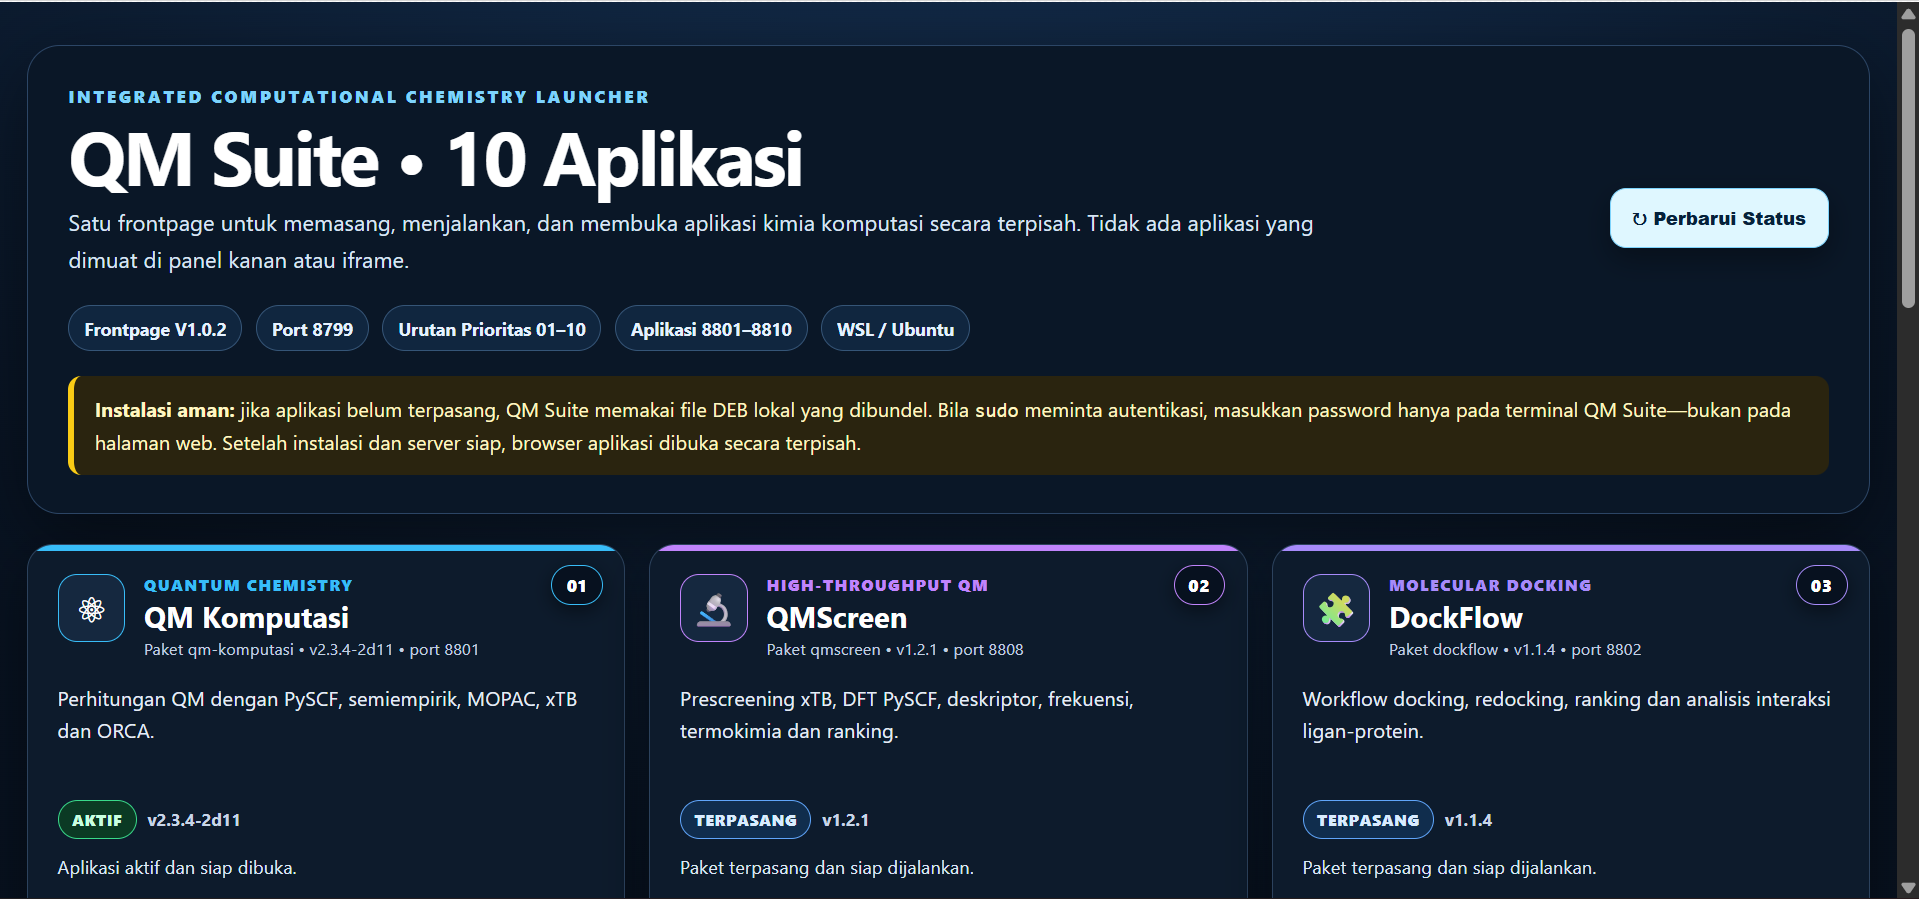Click version text v2.3.4-2d11 beside AKTIF
Image resolution: width=1919 pixels, height=899 pixels.
coord(194,820)
